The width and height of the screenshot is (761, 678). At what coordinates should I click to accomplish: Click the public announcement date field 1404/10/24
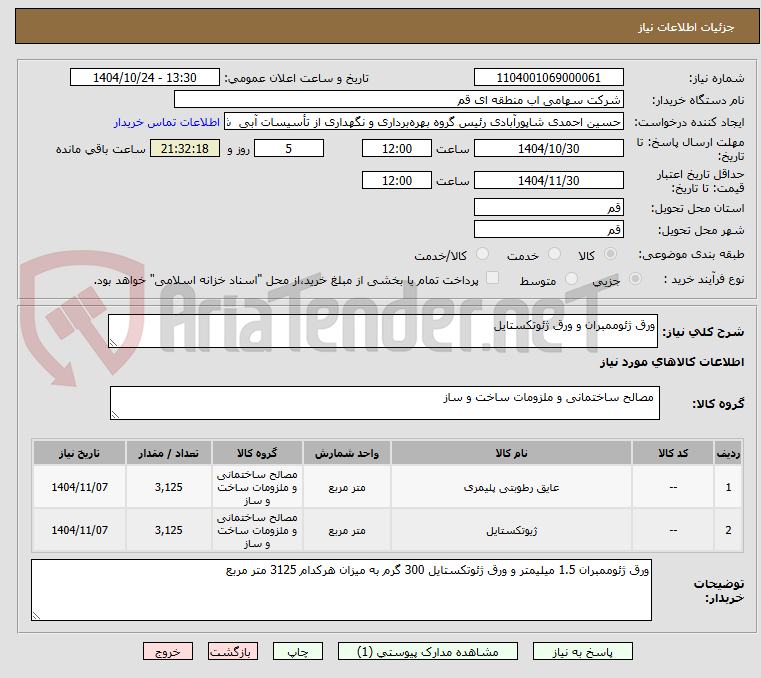pyautogui.click(x=145, y=78)
